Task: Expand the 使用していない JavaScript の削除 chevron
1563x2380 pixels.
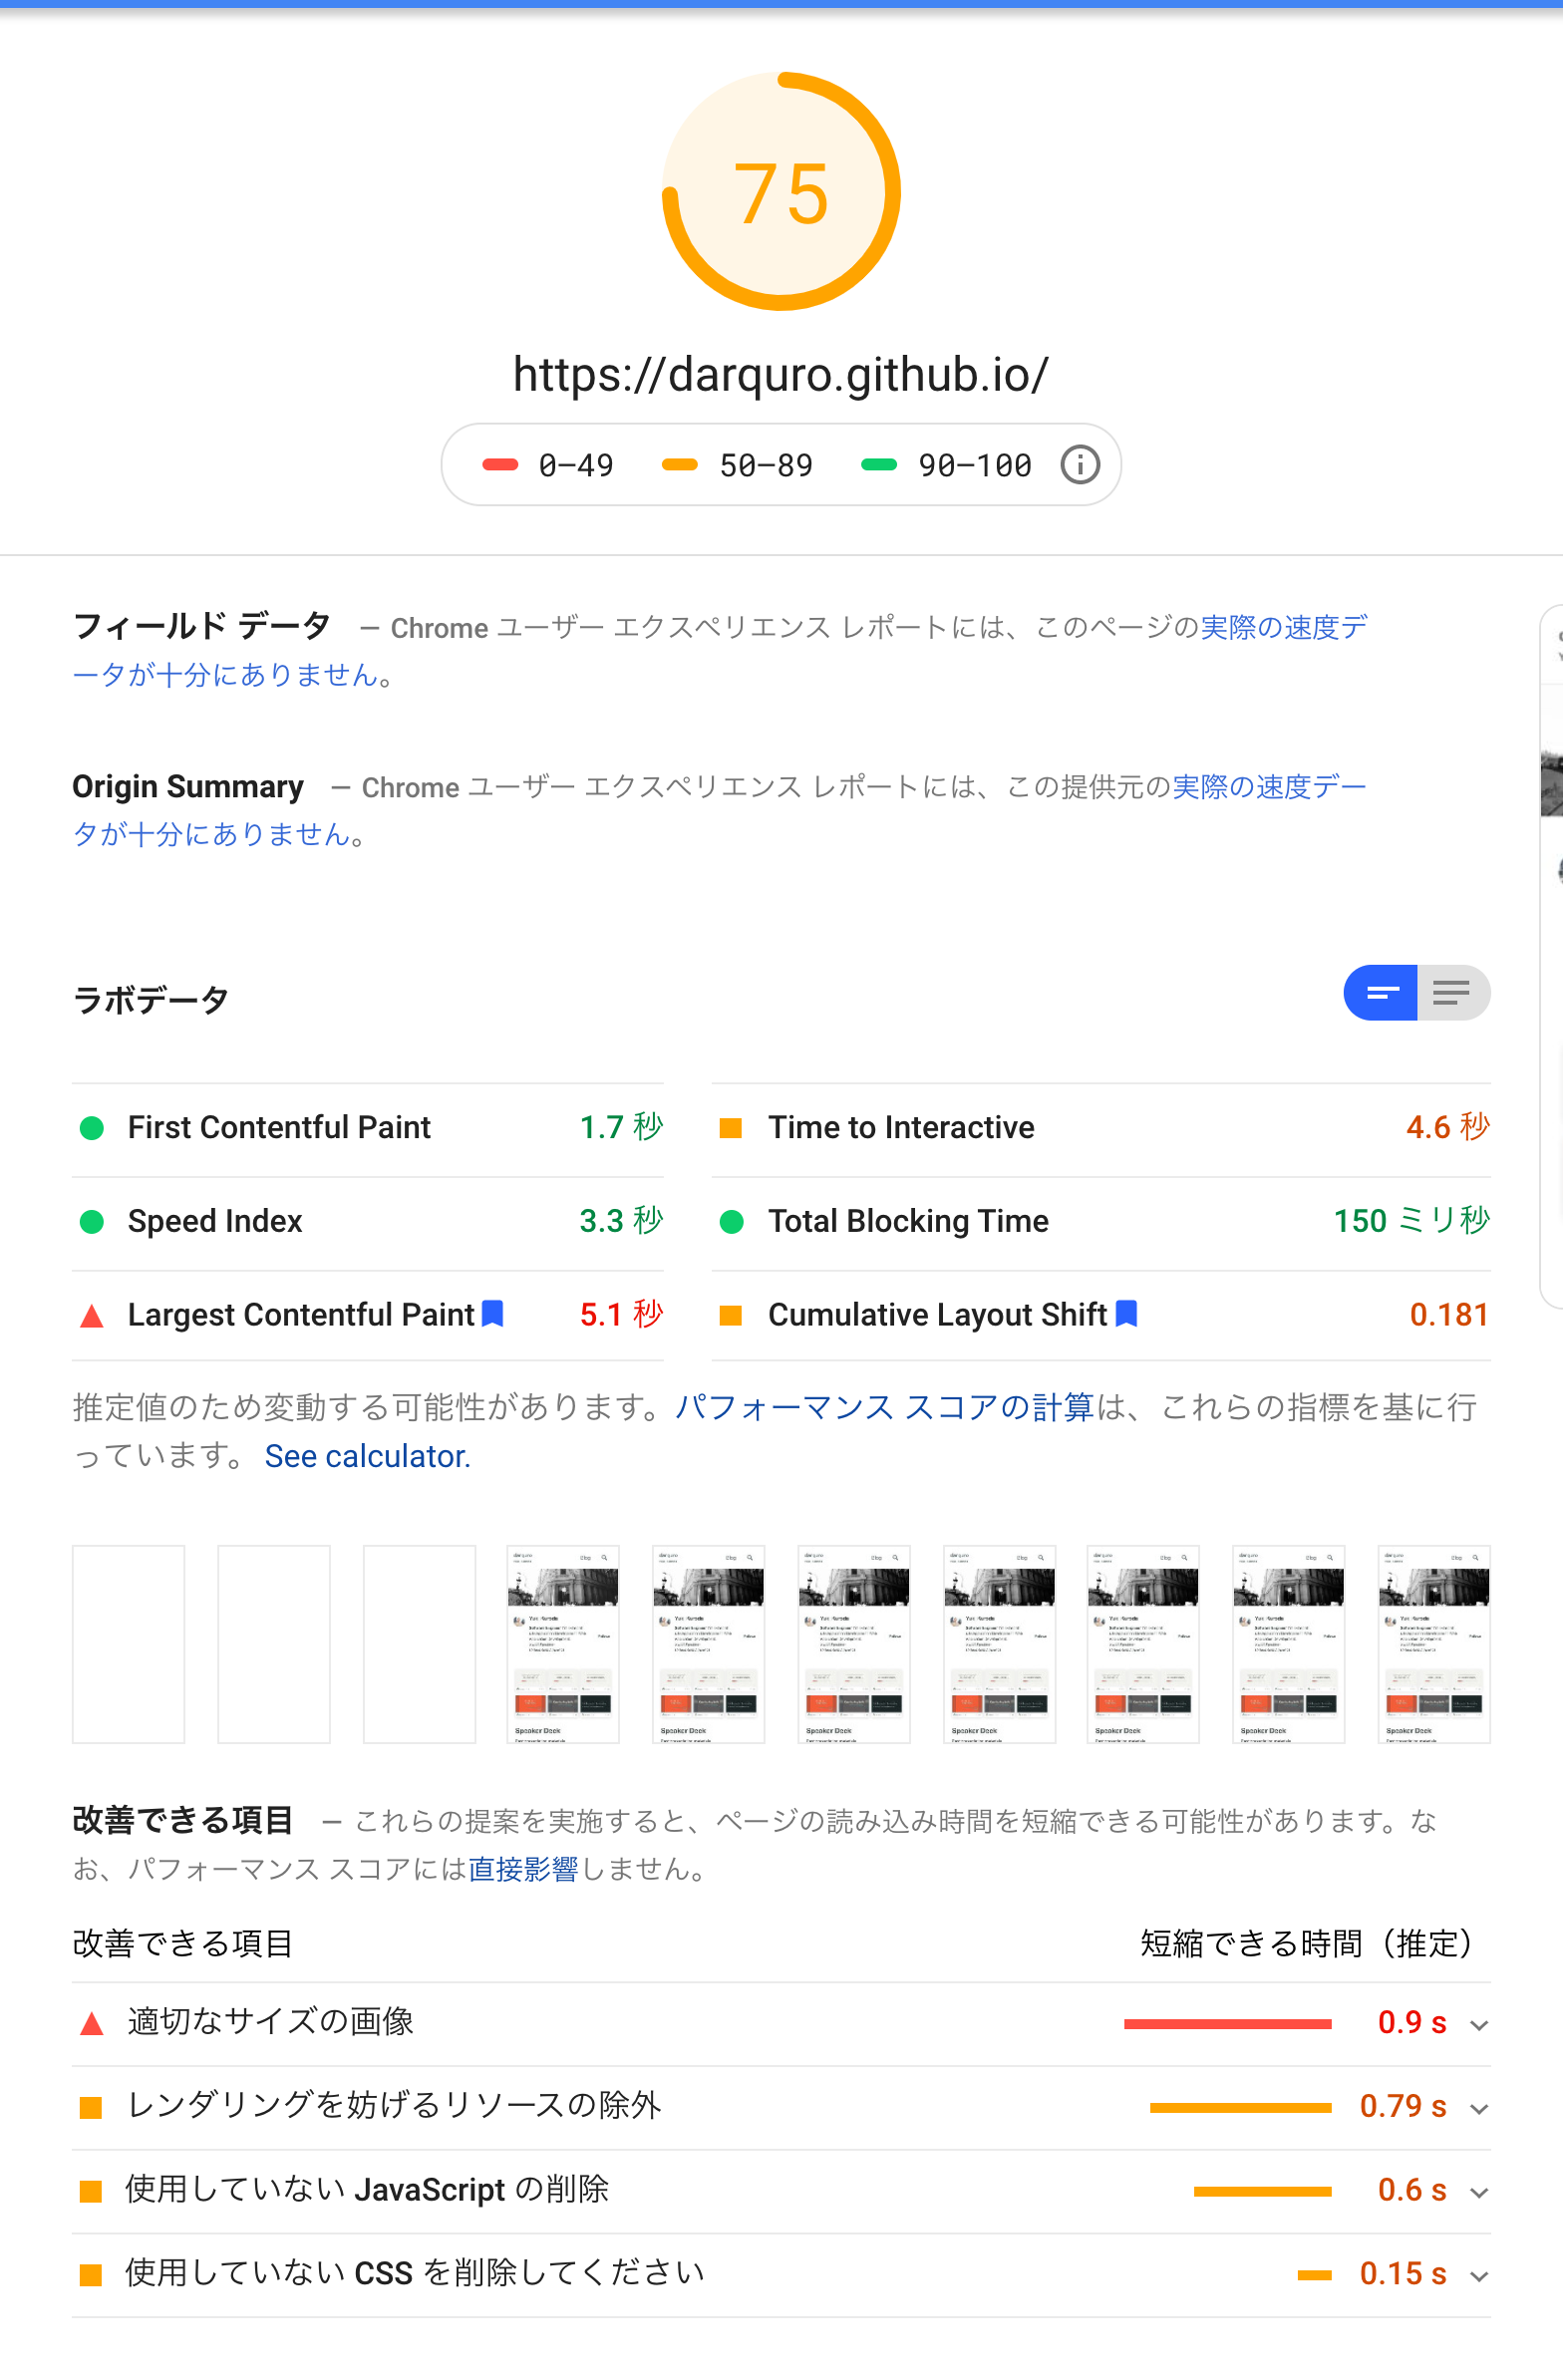Action: pyautogui.click(x=1479, y=2193)
